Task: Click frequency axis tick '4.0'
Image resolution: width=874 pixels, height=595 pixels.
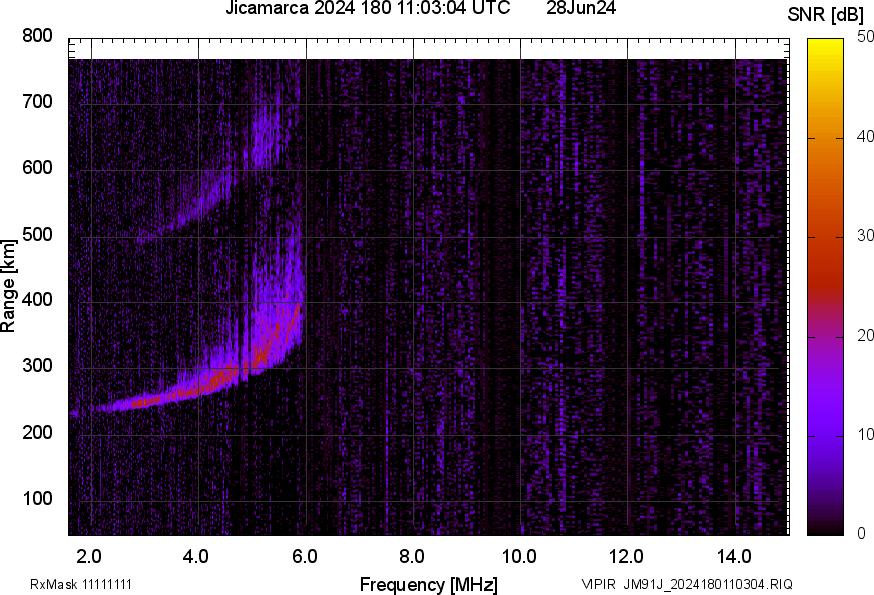Action: pos(196,556)
